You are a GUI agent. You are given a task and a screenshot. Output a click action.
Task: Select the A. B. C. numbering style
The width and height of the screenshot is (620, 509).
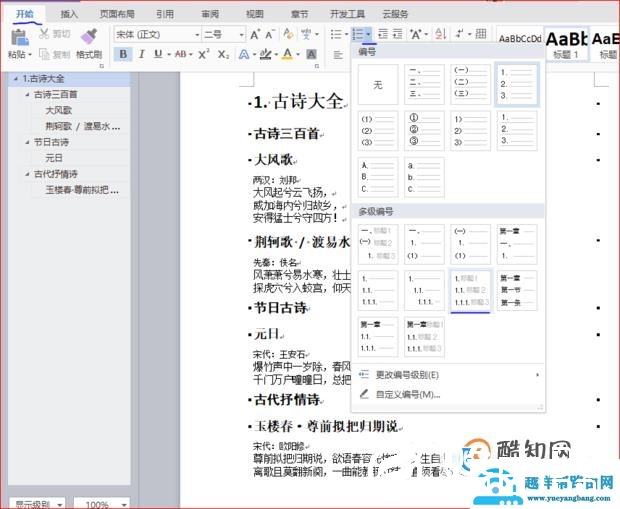[x=378, y=177]
